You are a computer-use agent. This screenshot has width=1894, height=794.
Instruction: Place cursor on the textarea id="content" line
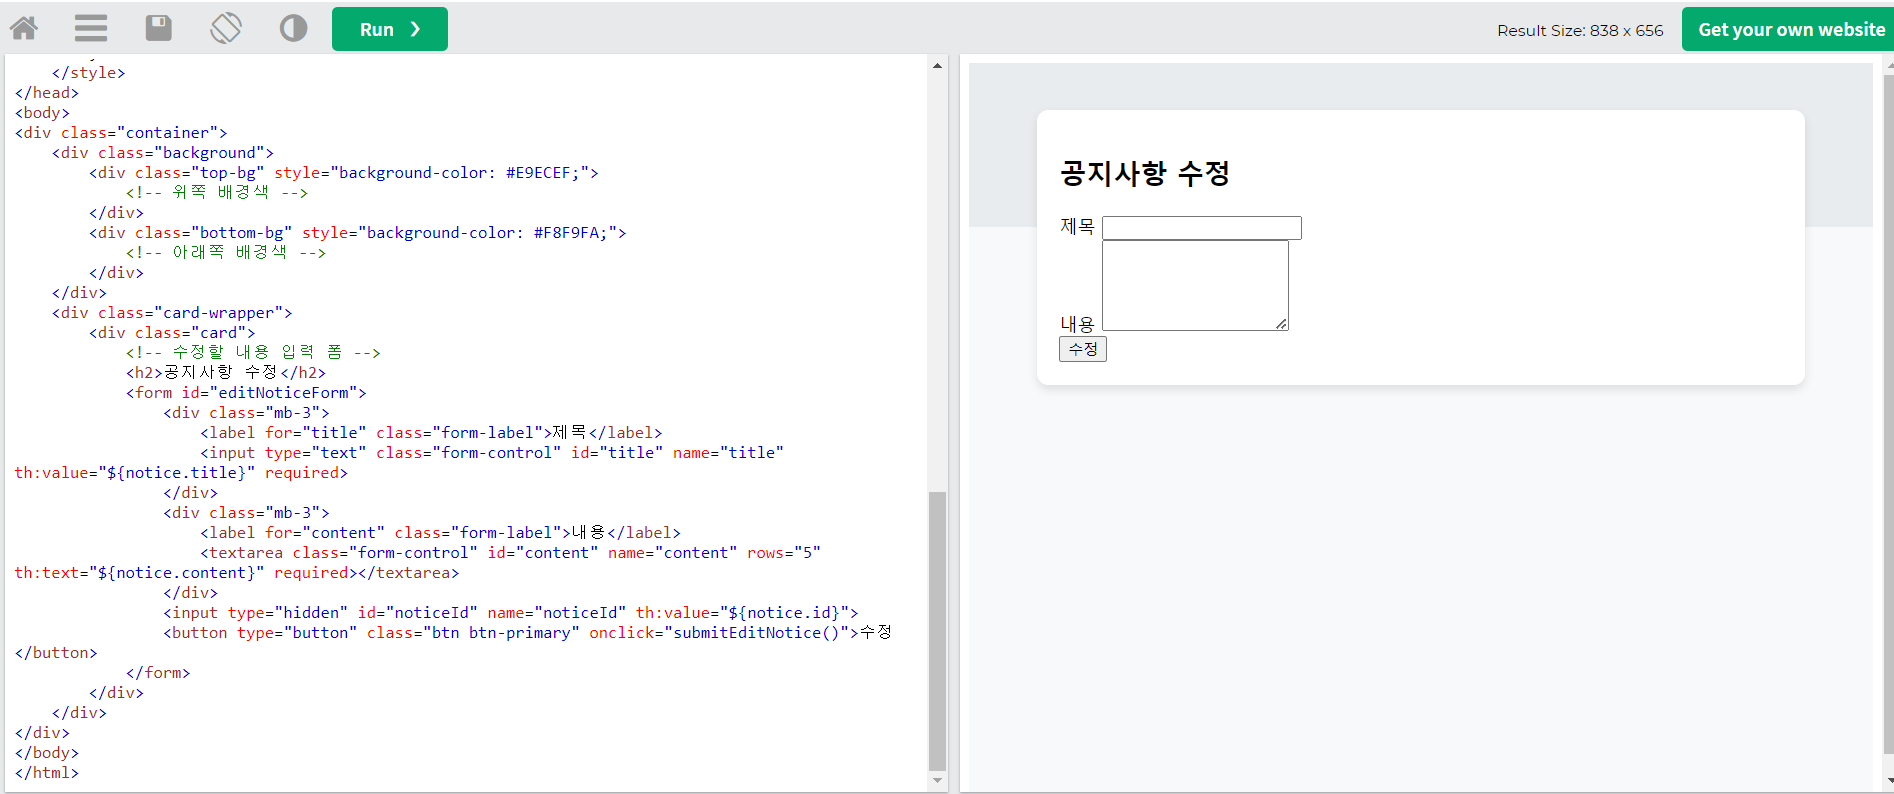(510, 553)
